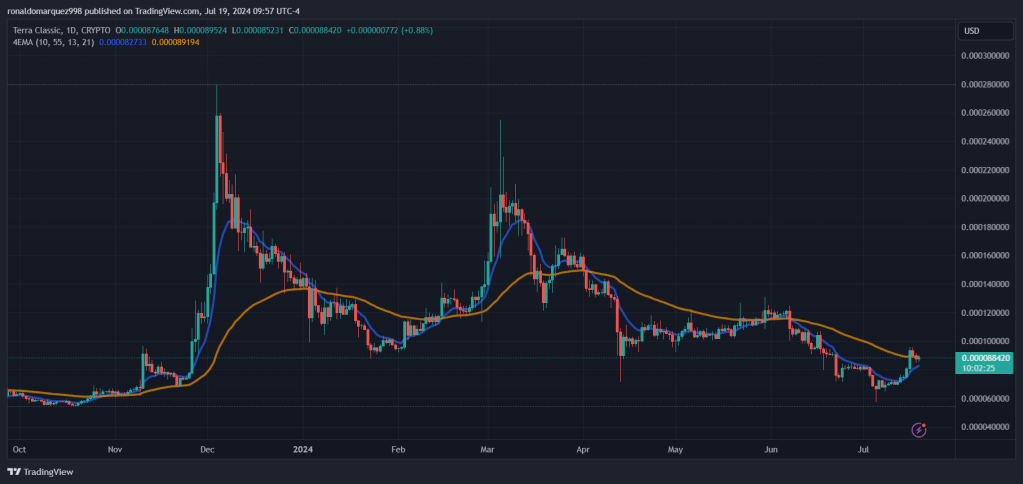The height and width of the screenshot is (484, 1023).
Task: Click the 0.000200000 price axis label
Action: tap(986, 198)
